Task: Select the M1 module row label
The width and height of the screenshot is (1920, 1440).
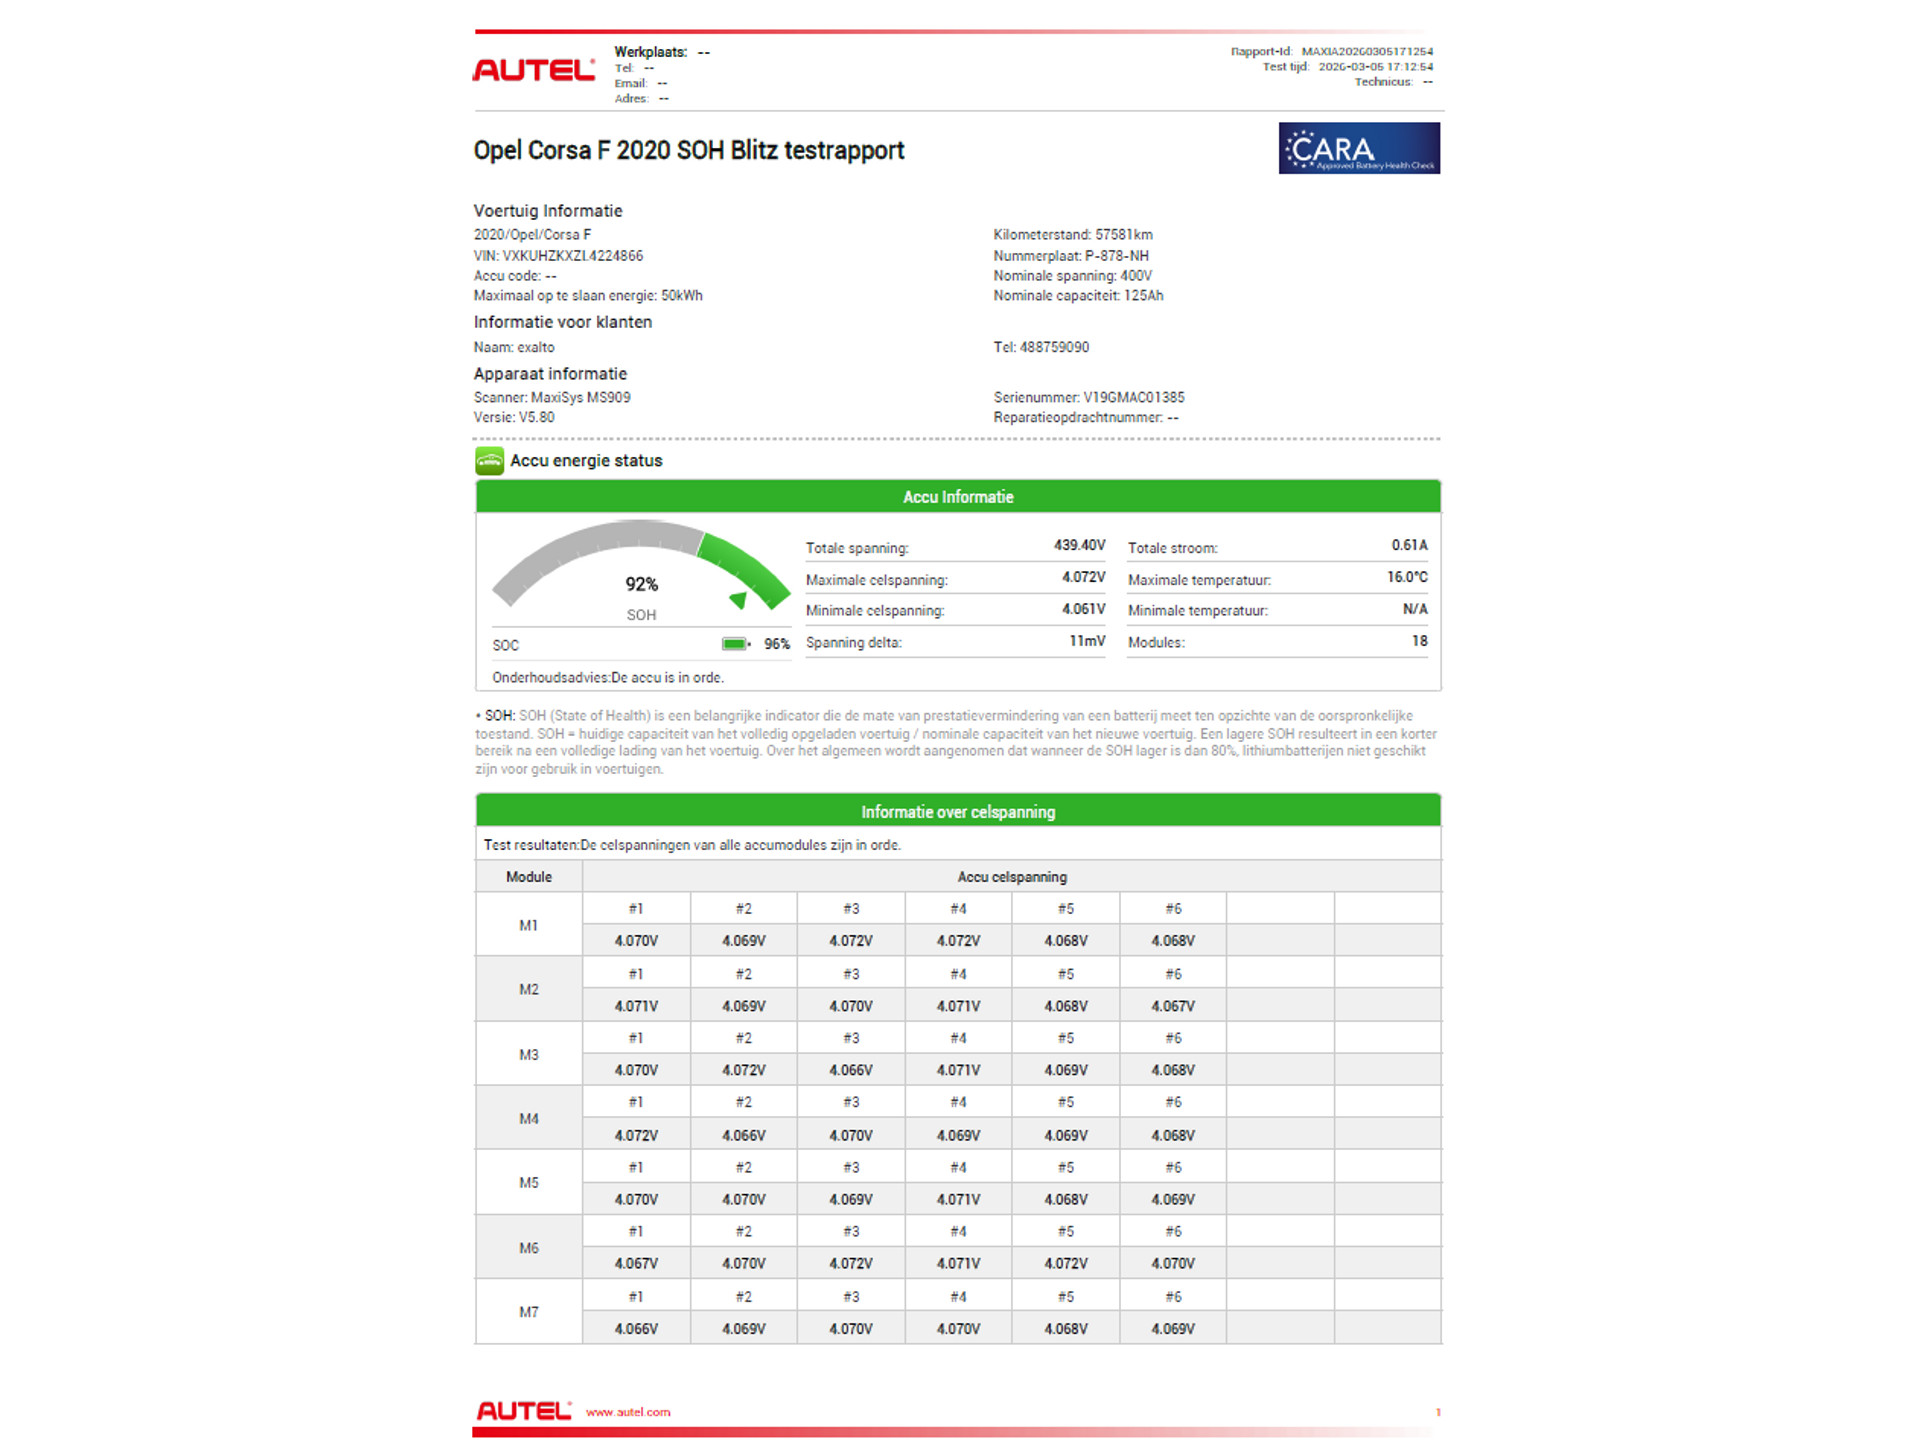Action: [x=528, y=925]
